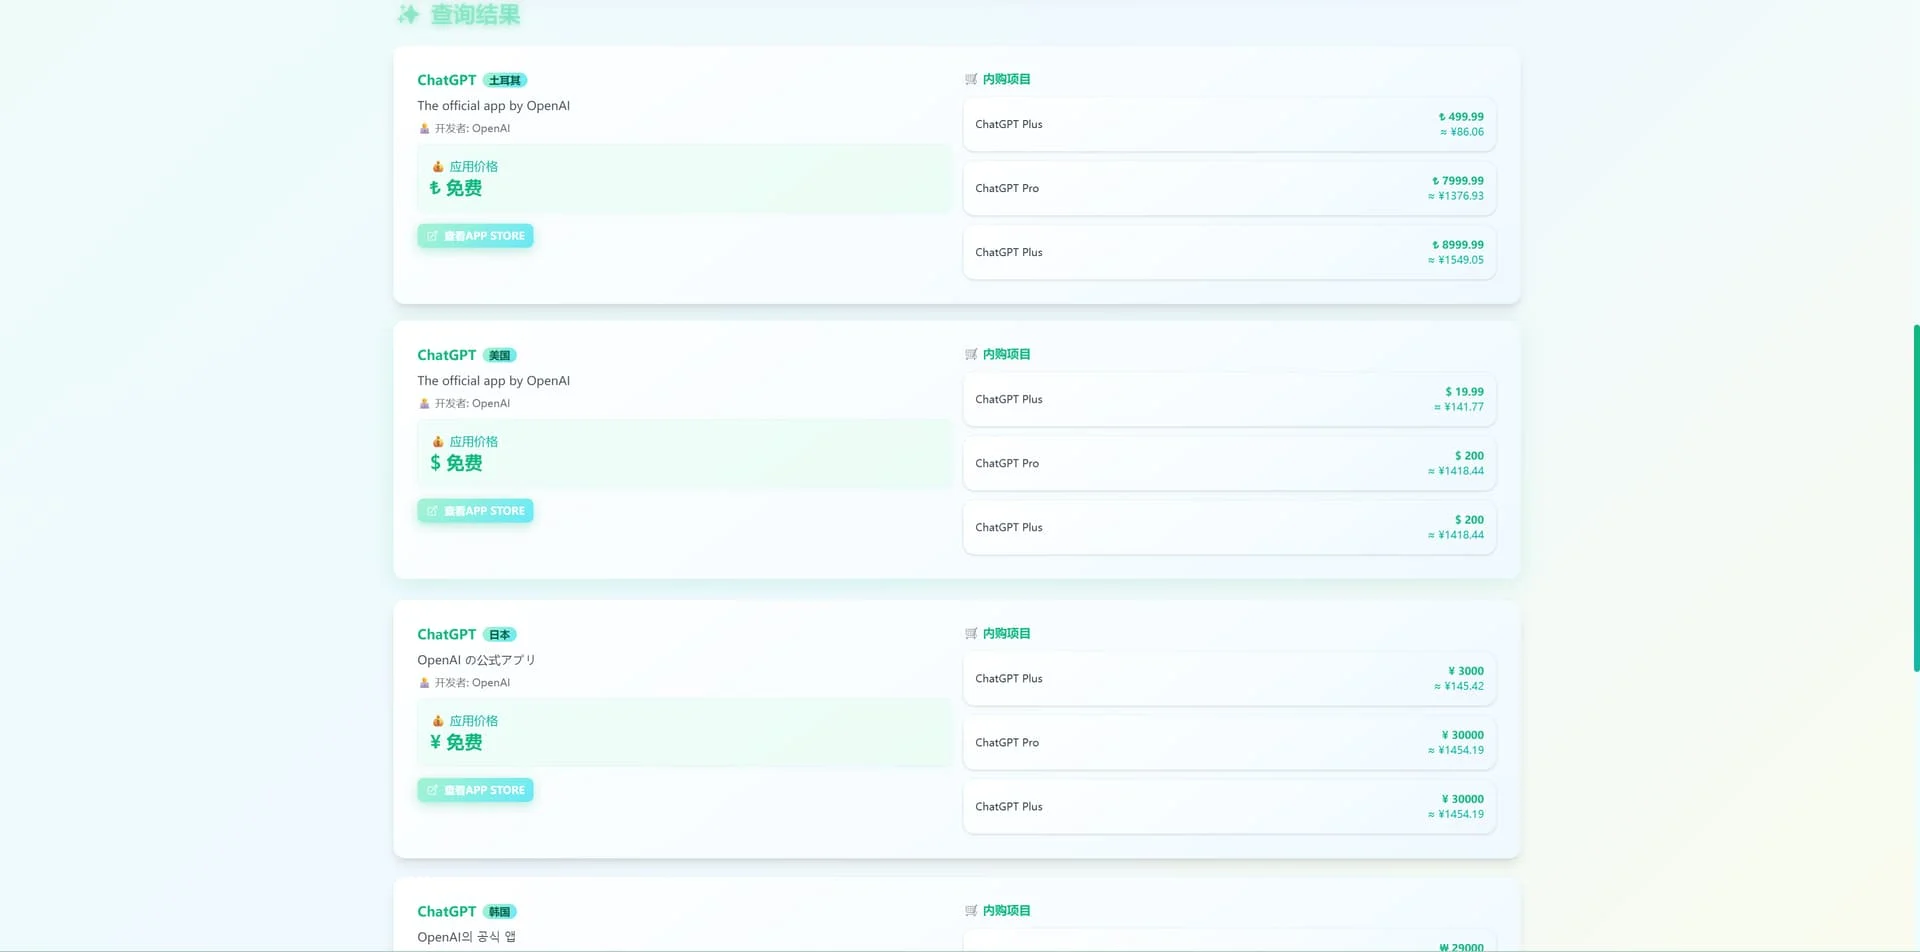
Task: Click the 土耳其 region tag
Action: click(505, 80)
